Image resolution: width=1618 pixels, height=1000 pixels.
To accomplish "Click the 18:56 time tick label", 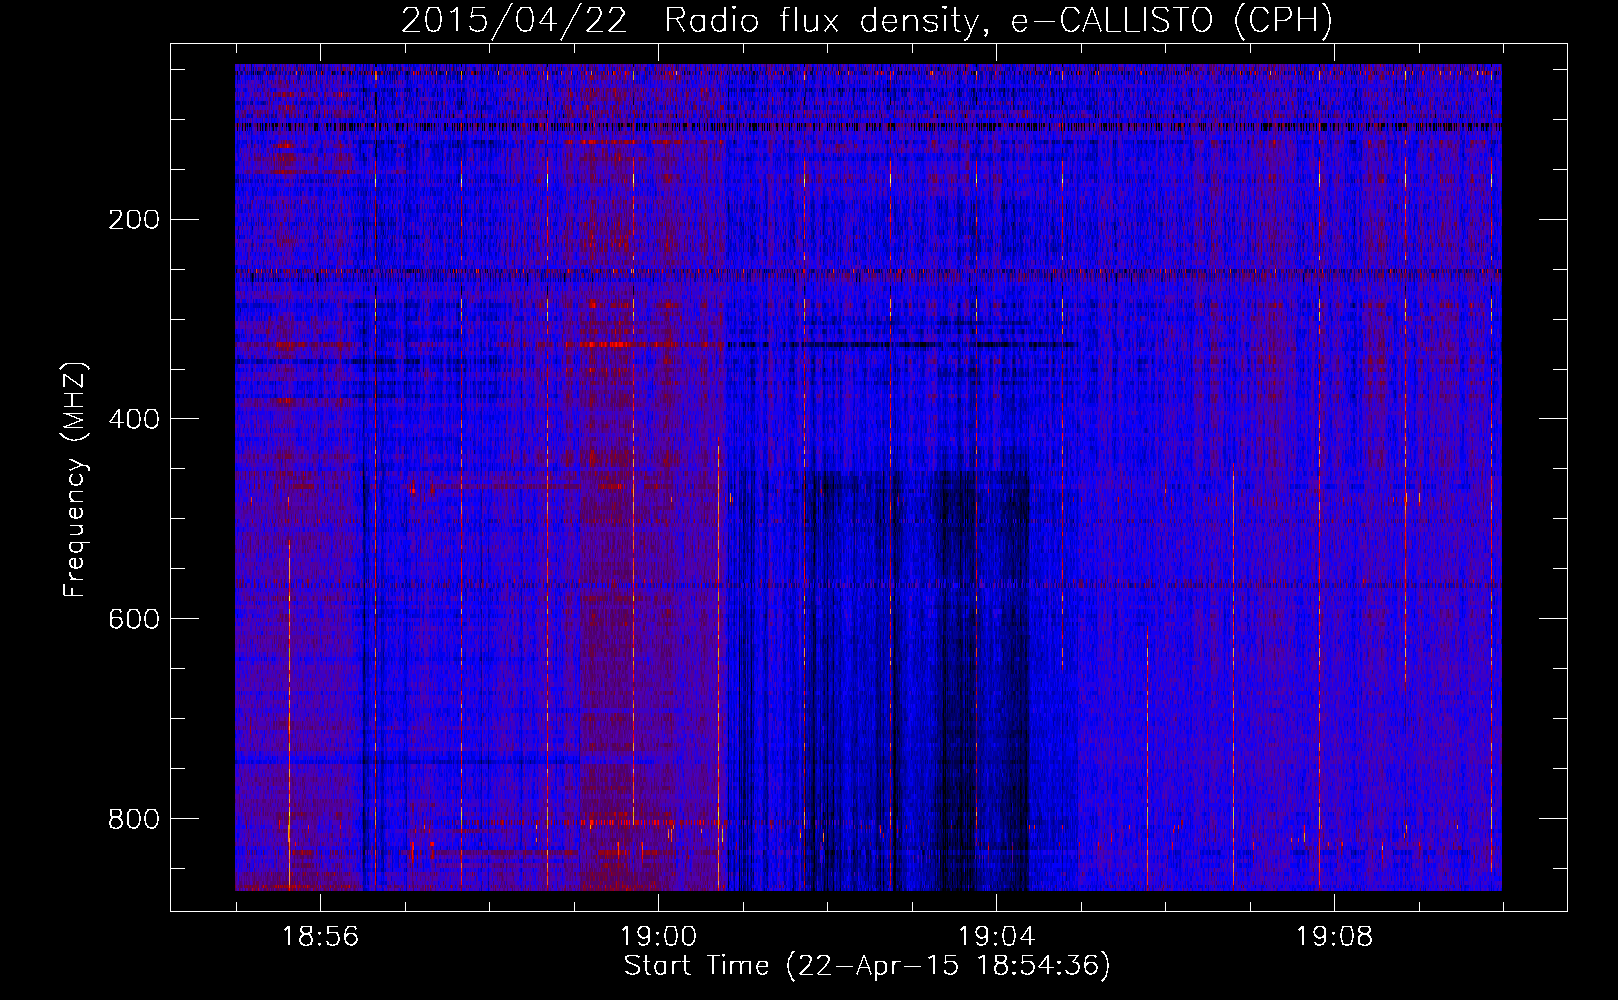I will [x=320, y=937].
